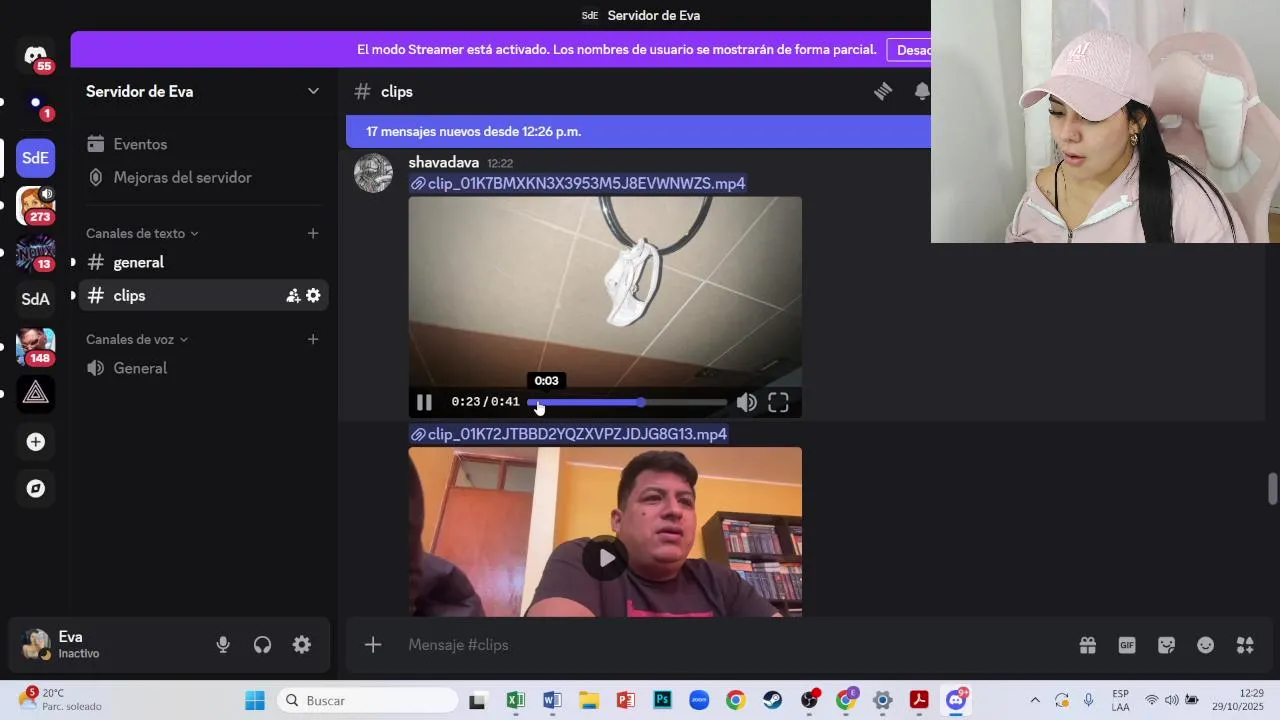1280x720 pixels.
Task: Send a gift icon
Action: click(1087, 645)
